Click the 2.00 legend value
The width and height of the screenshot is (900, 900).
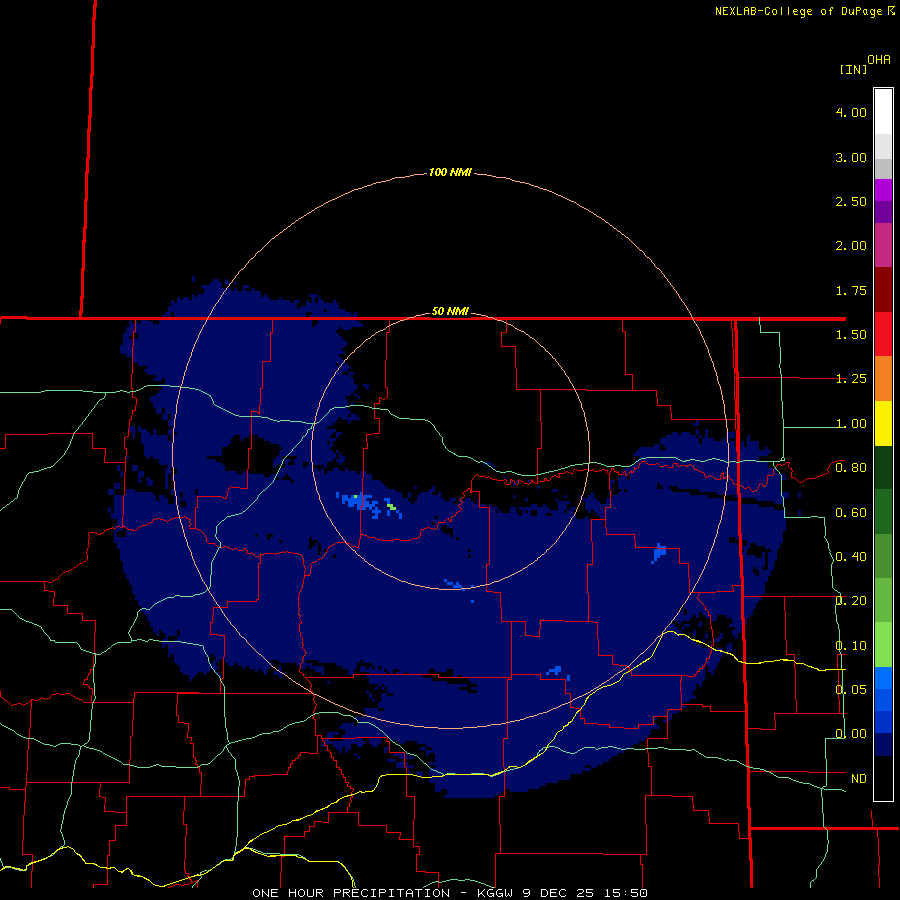(851, 246)
